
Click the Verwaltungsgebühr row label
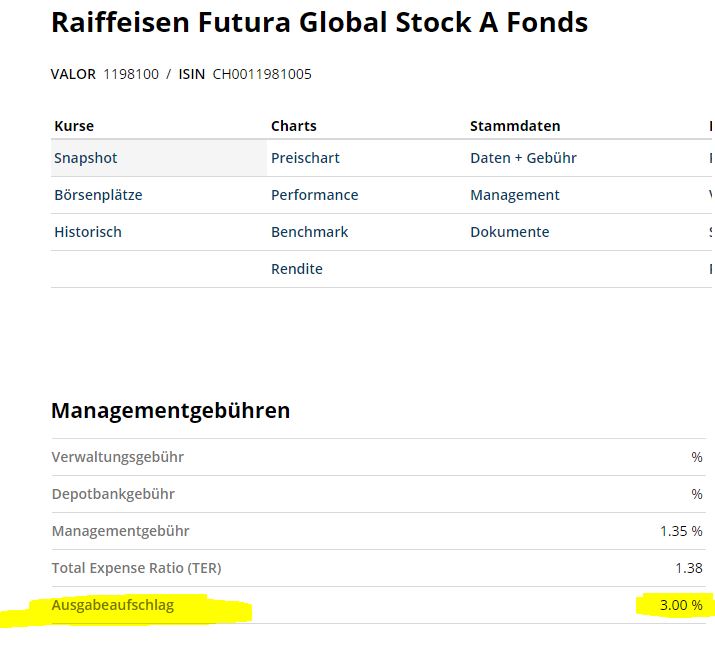point(118,457)
